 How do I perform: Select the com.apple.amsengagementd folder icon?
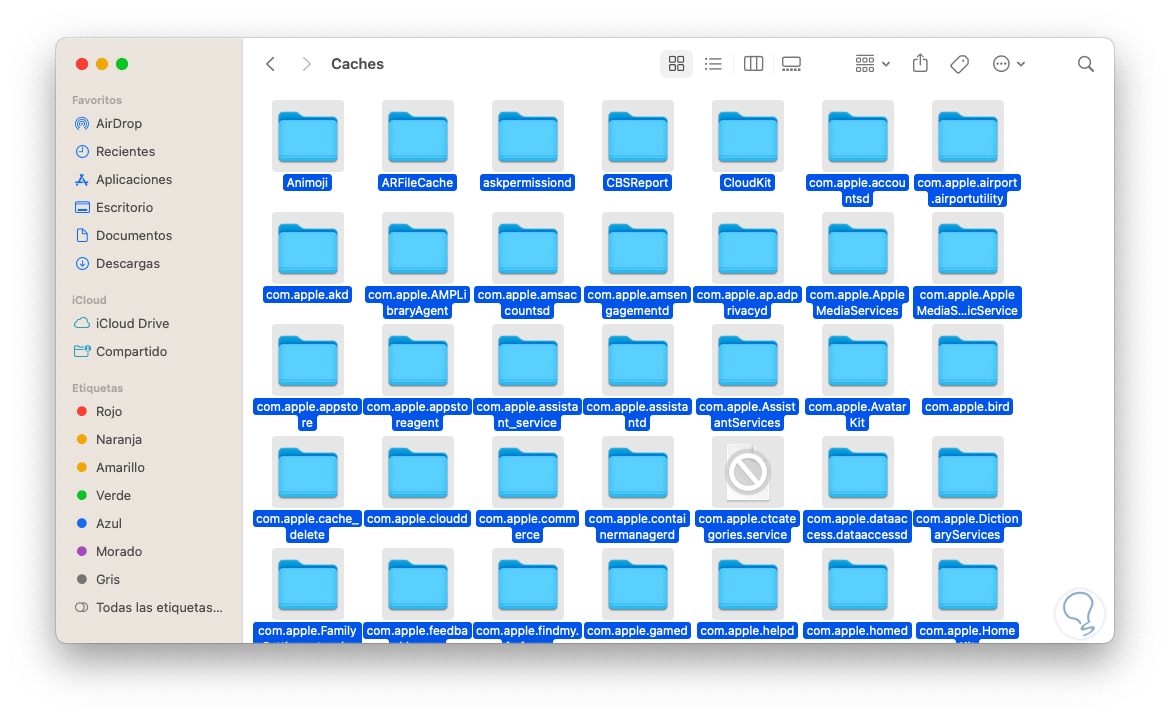(637, 248)
